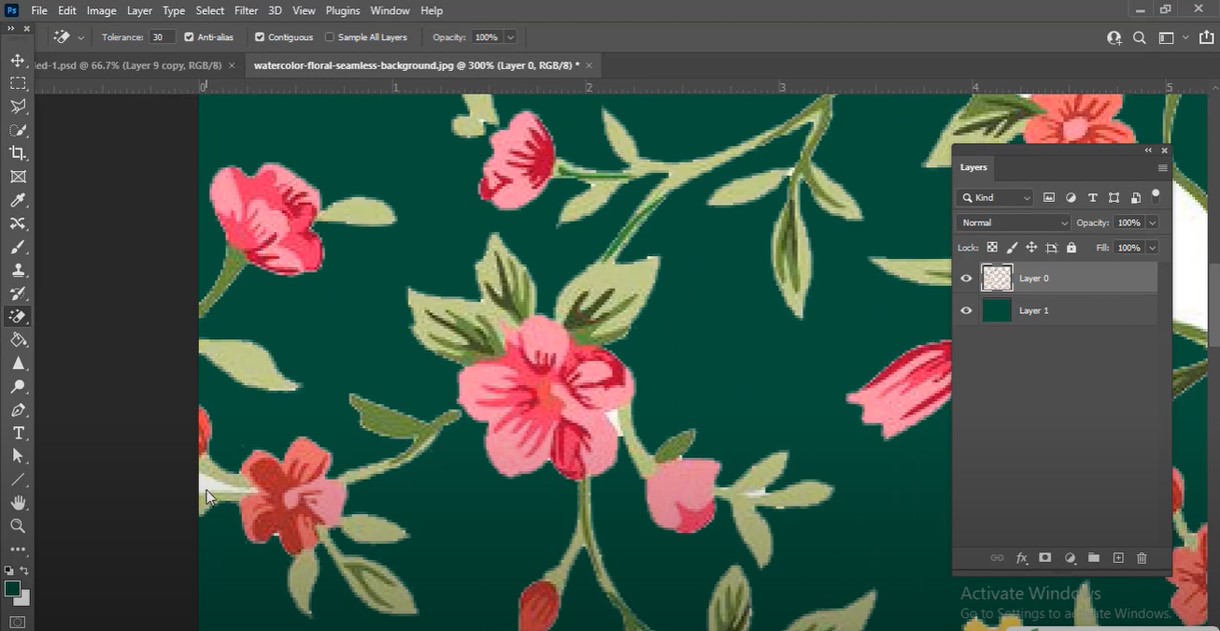Select the Hand tool
The width and height of the screenshot is (1220, 631).
(18, 503)
